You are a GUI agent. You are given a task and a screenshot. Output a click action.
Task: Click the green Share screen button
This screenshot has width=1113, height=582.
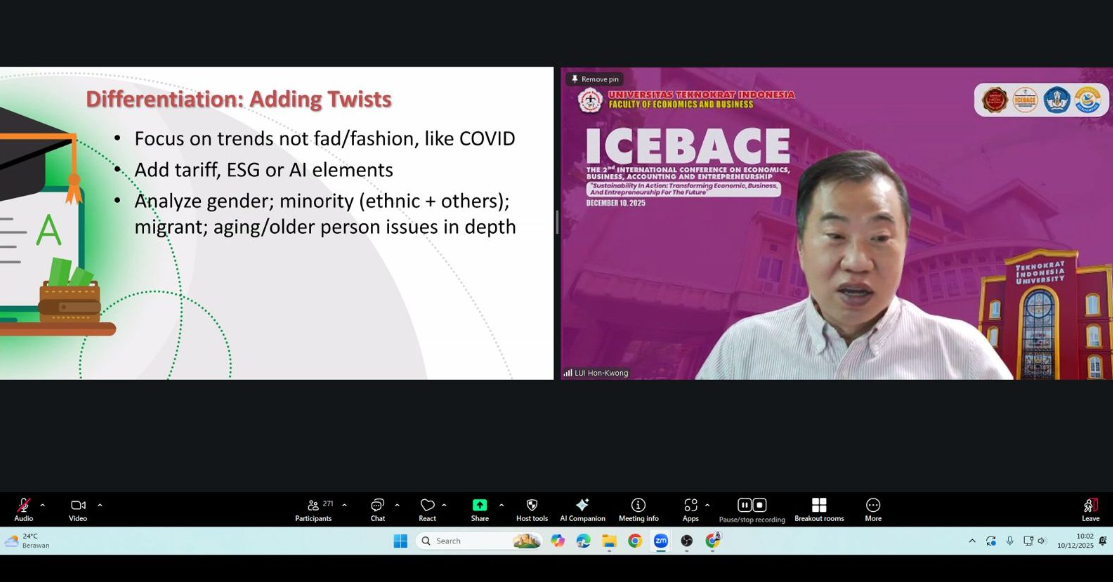pos(480,506)
